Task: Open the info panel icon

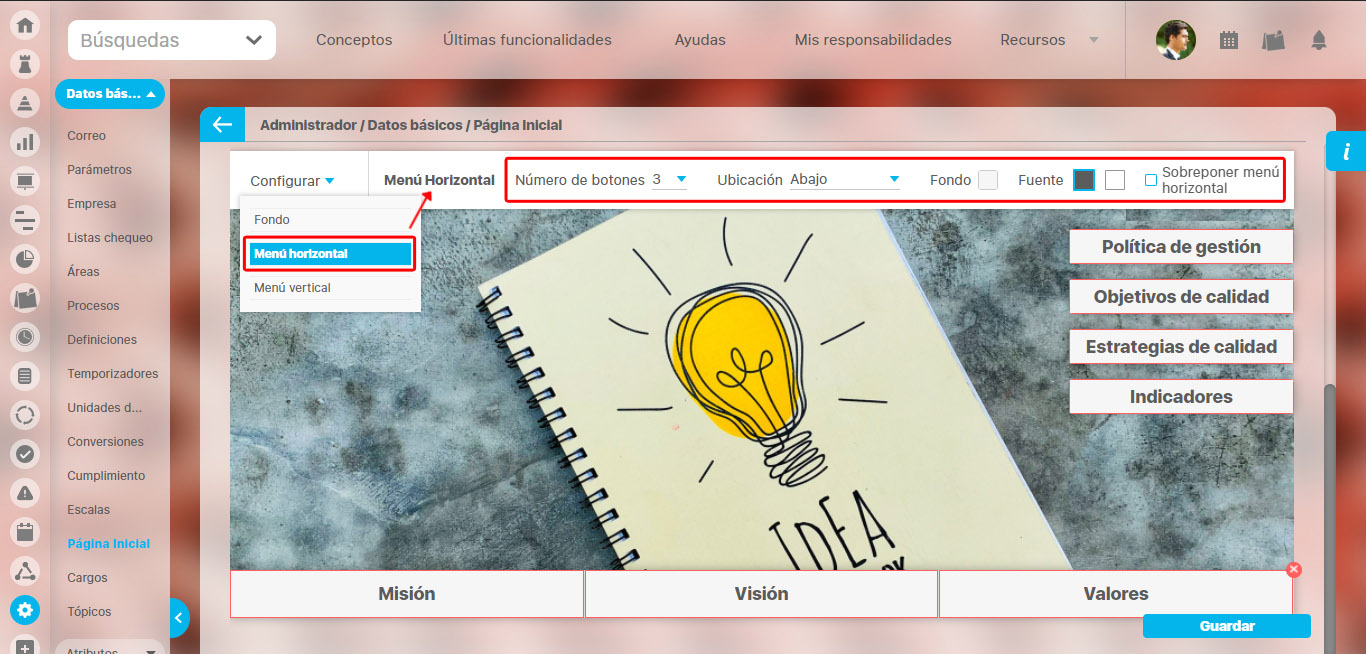Action: (1346, 151)
